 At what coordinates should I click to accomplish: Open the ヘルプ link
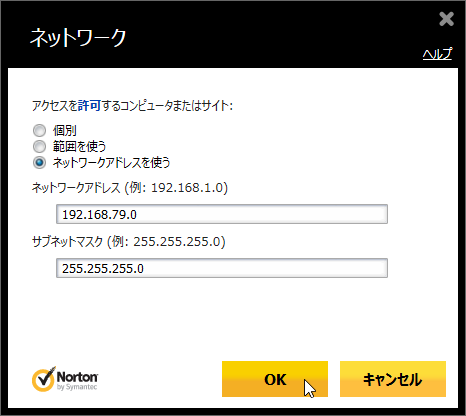click(x=437, y=54)
